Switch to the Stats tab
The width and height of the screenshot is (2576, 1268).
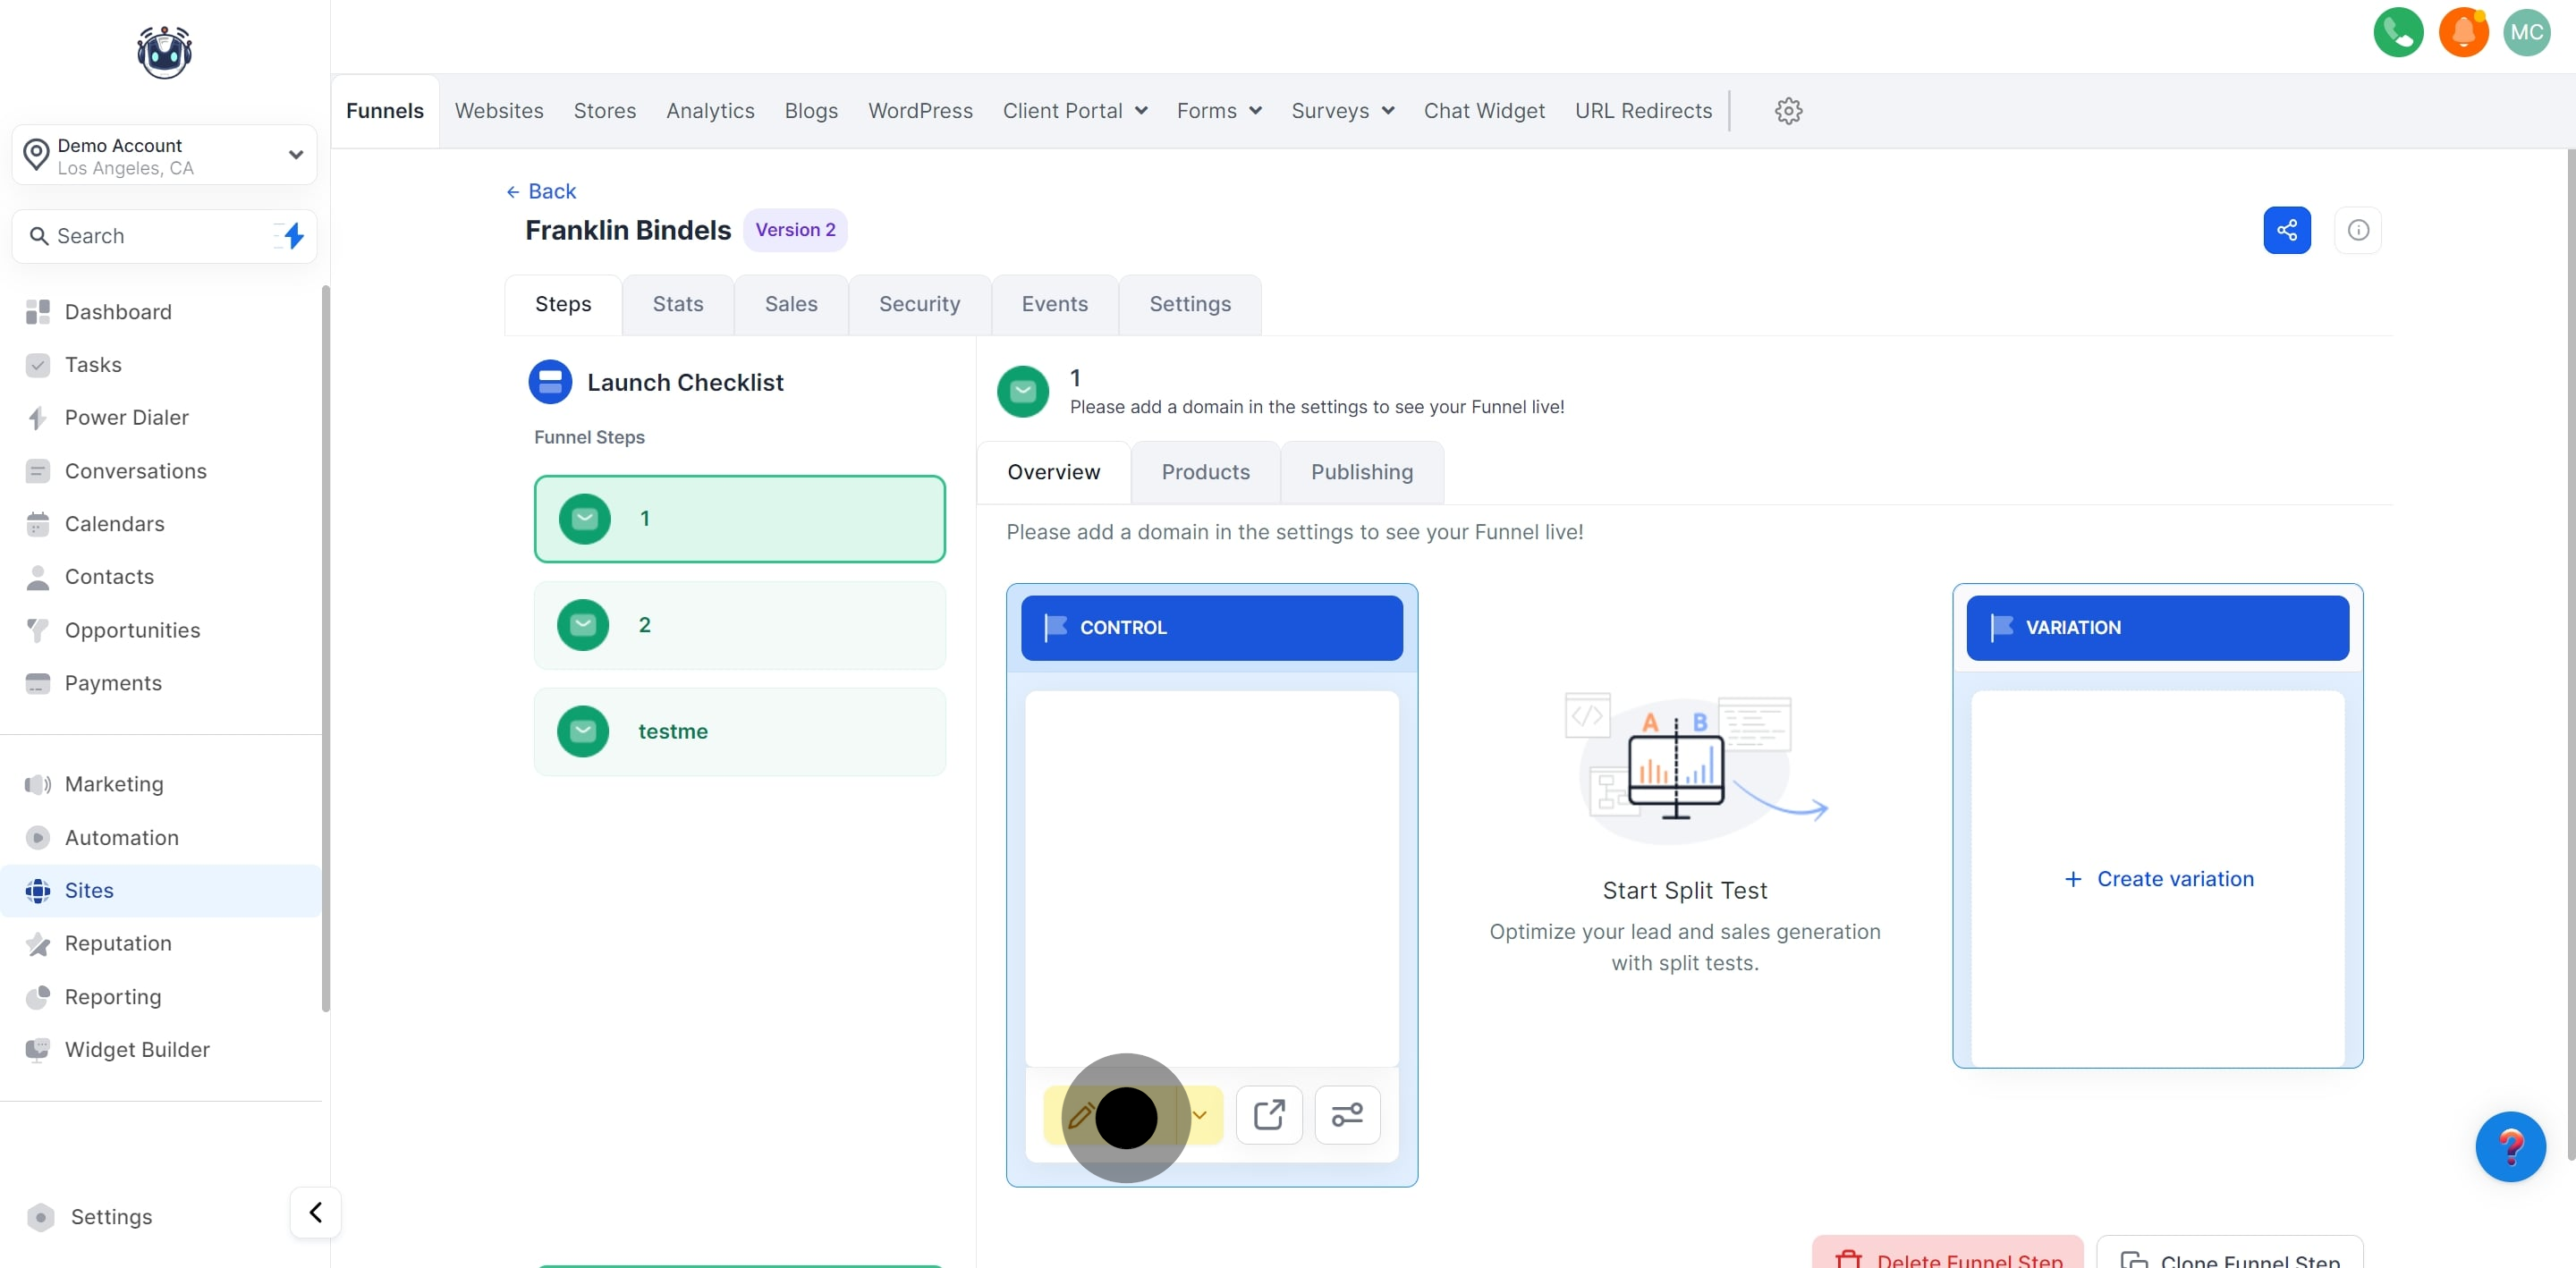click(677, 304)
